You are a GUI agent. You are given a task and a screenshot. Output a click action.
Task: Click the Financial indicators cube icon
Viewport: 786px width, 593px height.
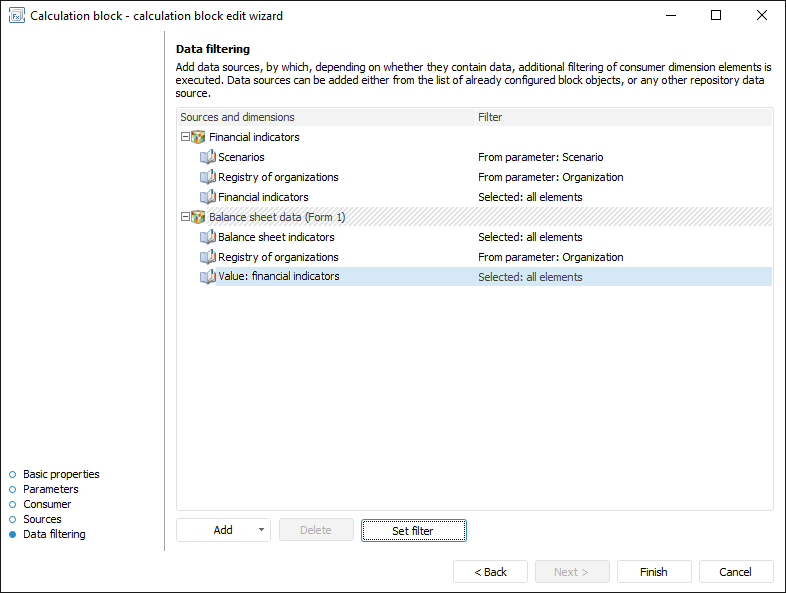[198, 137]
